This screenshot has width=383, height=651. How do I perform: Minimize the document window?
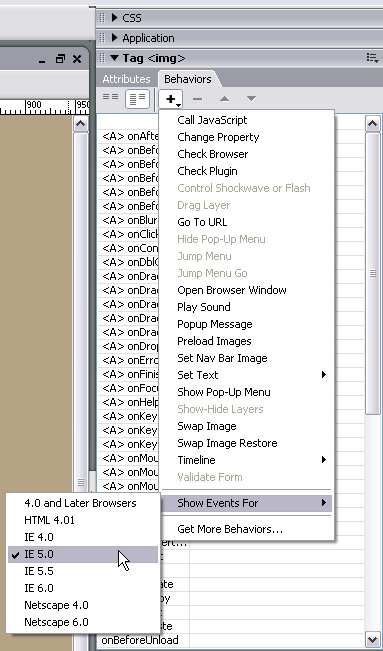click(42, 61)
